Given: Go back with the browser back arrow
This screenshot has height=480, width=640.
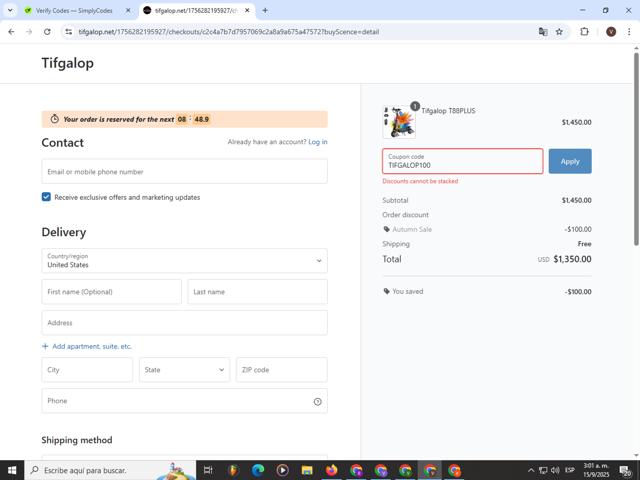Looking at the screenshot, I should 11,32.
